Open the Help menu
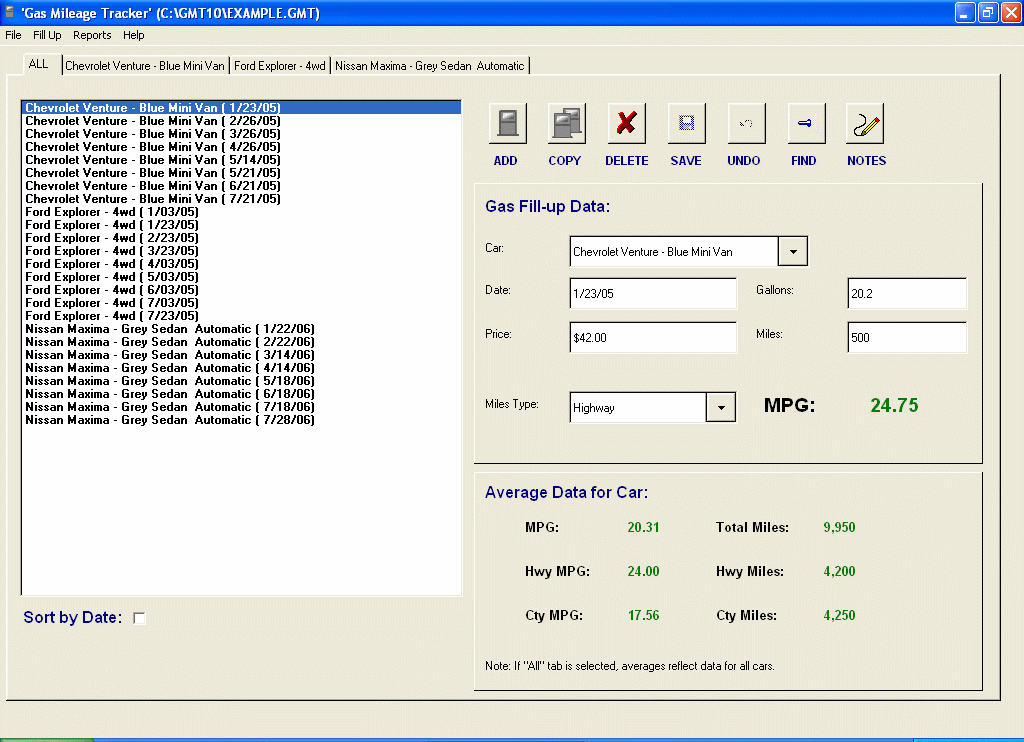The height and width of the screenshot is (742, 1024). (x=133, y=35)
